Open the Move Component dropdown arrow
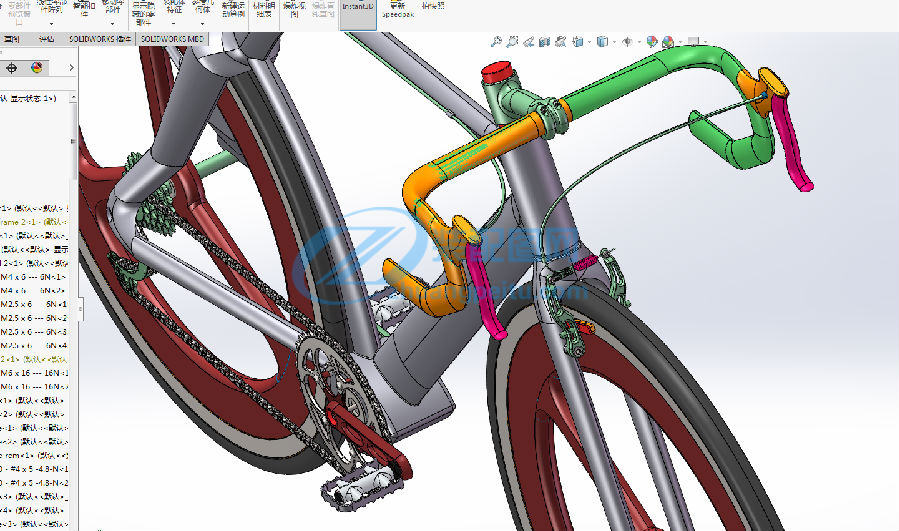Viewport: 899px width, 531px height. click(112, 24)
